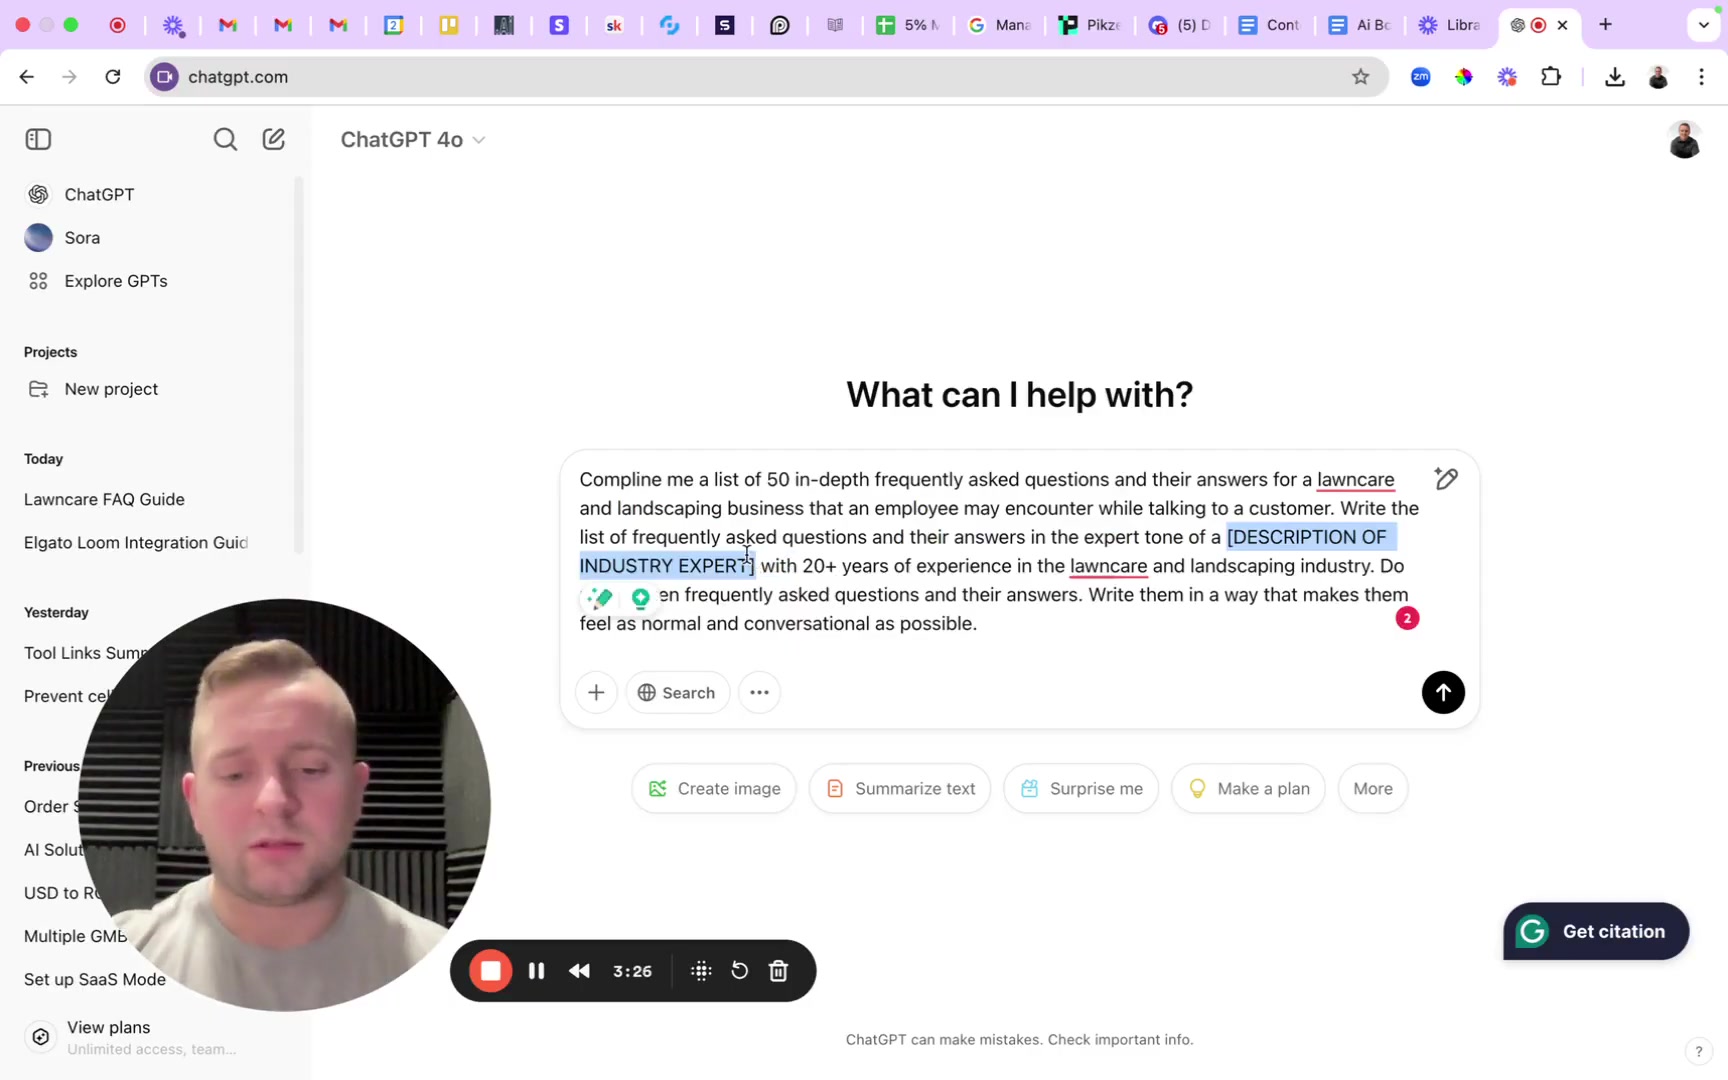Open the Elgato Loom Integration chat

click(x=136, y=542)
